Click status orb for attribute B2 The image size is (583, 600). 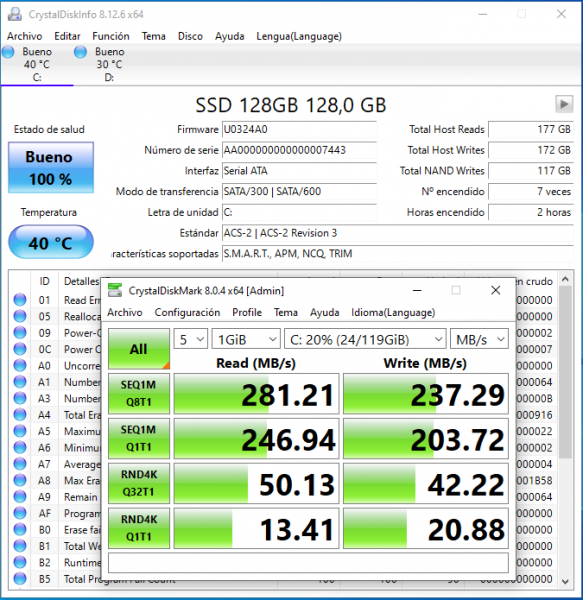click(x=20, y=562)
